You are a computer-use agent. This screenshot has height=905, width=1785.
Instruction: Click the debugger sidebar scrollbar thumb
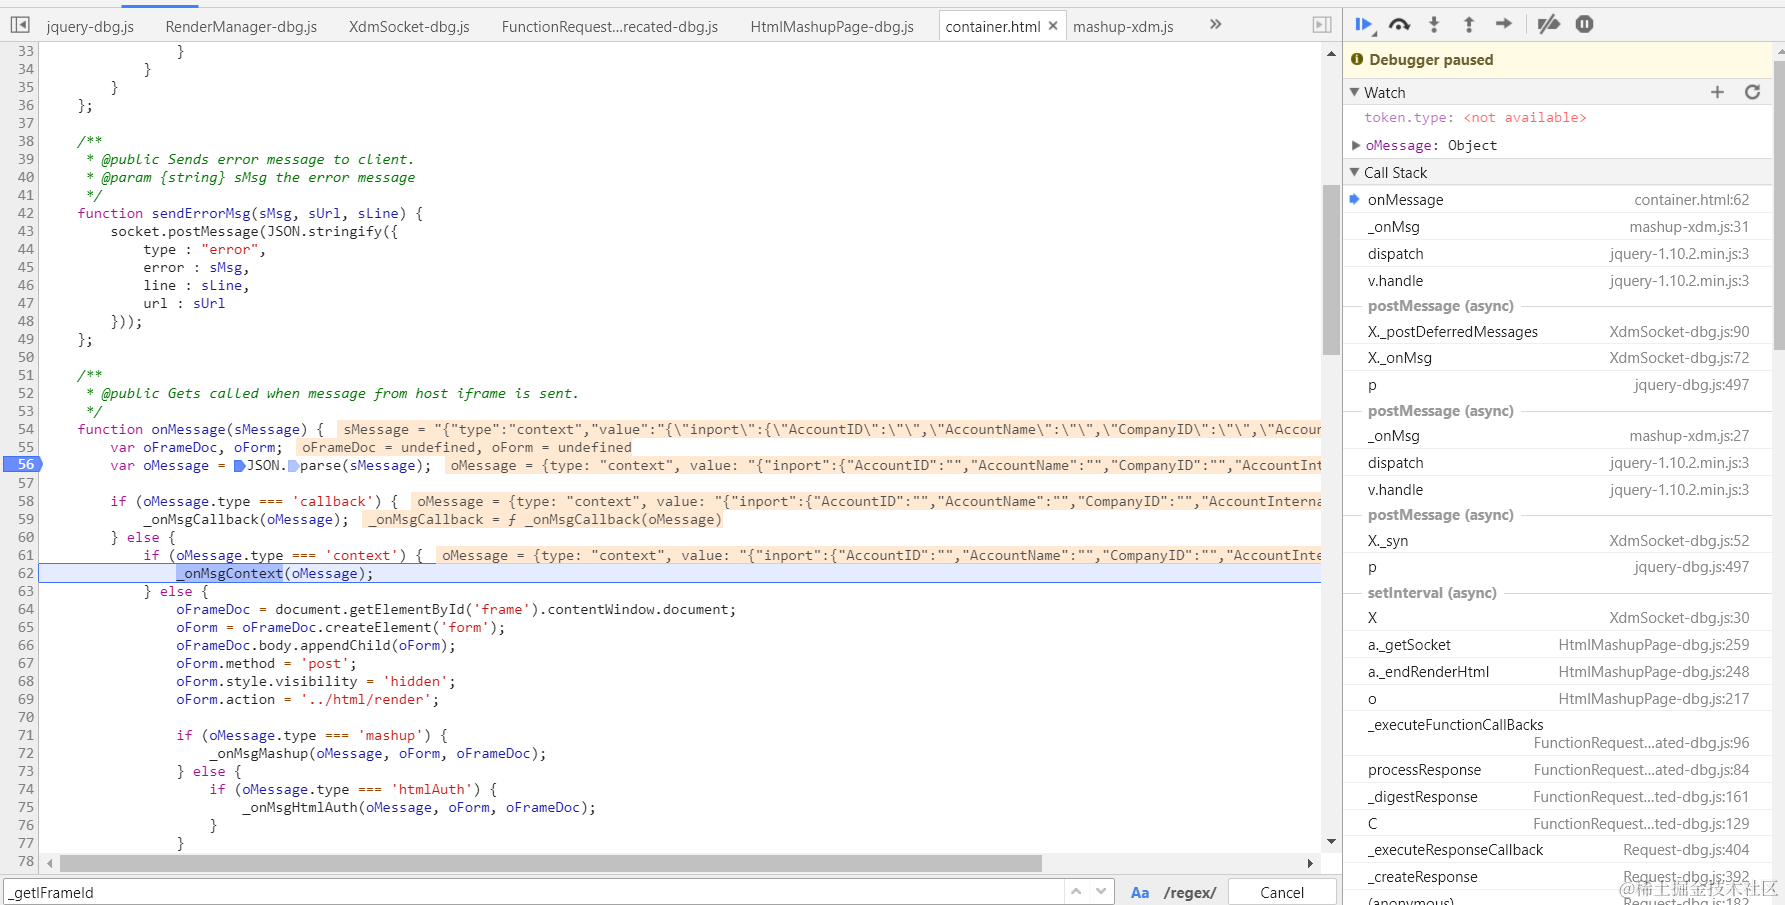[x=1778, y=205]
